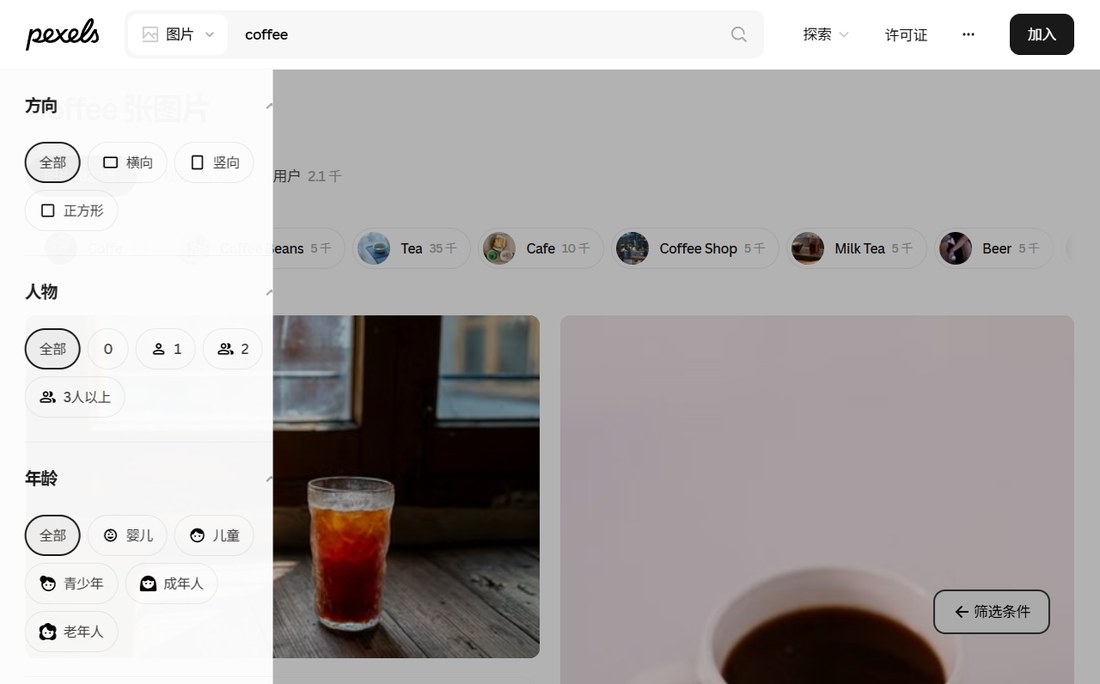Click the Coffee Shop category thumbnail
Image resolution: width=1100 pixels, height=684 pixels.
(632, 248)
